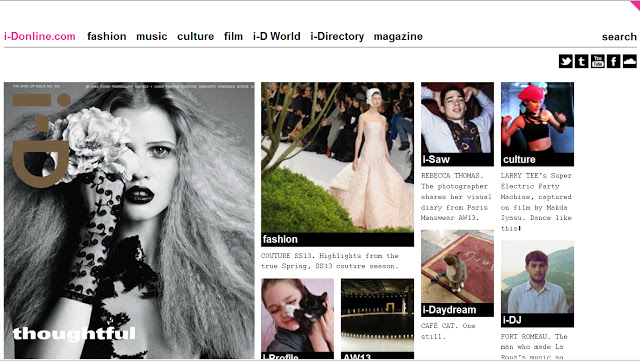Viewport: 640px width, 361px height.
Task: Click the black fashion label bar
Action: pyautogui.click(x=338, y=240)
